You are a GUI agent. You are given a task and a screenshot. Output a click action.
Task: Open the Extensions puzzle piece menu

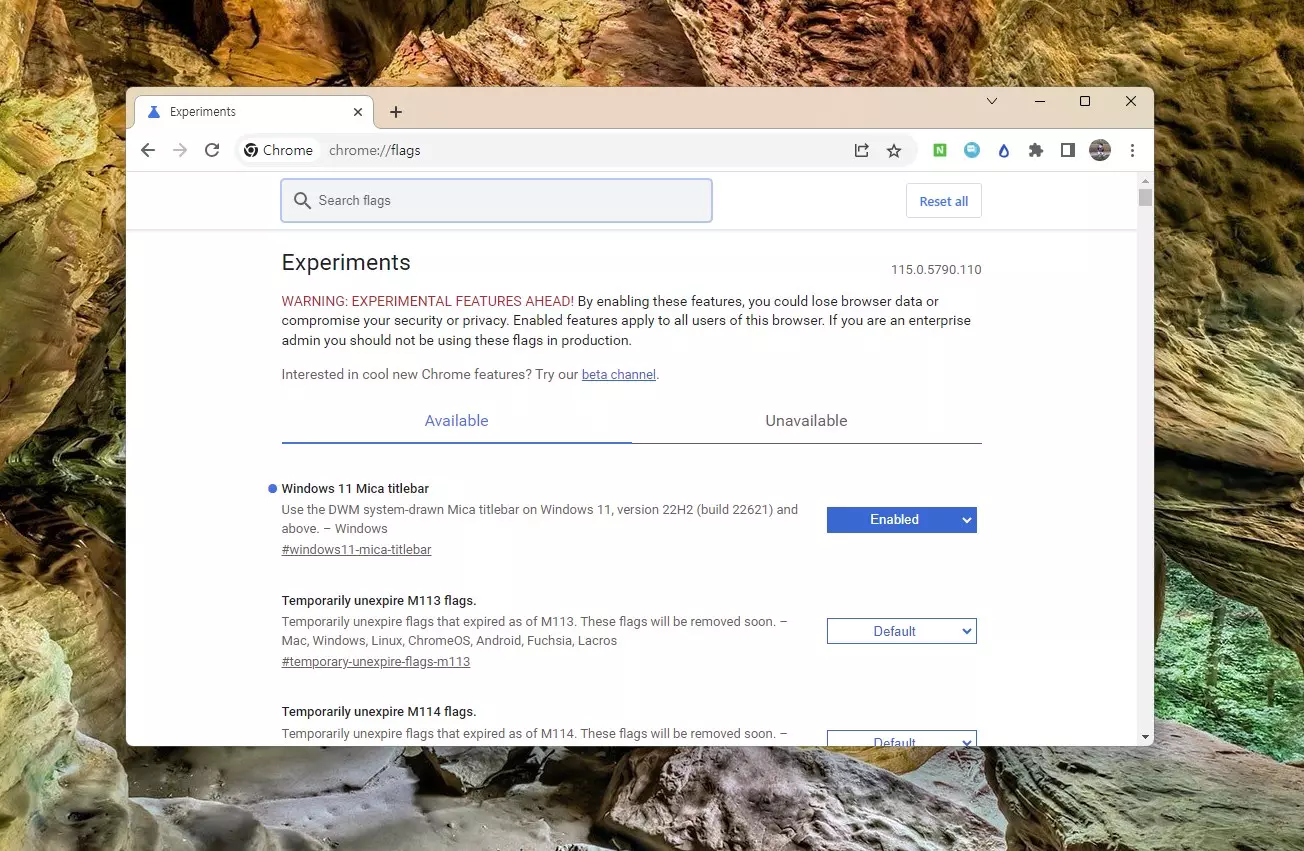point(1036,150)
